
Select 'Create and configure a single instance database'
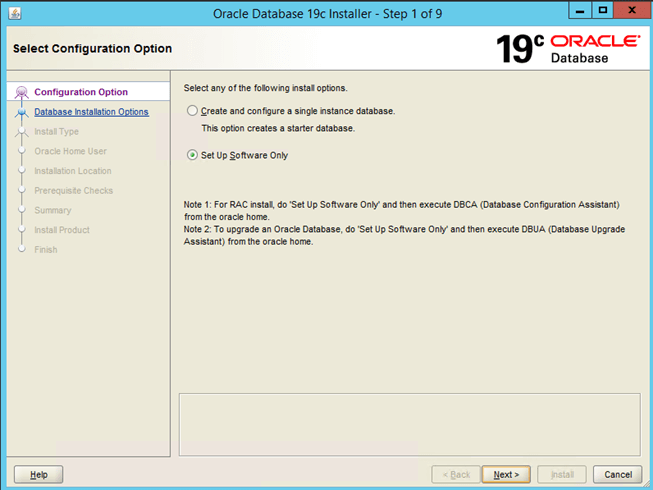coord(193,111)
